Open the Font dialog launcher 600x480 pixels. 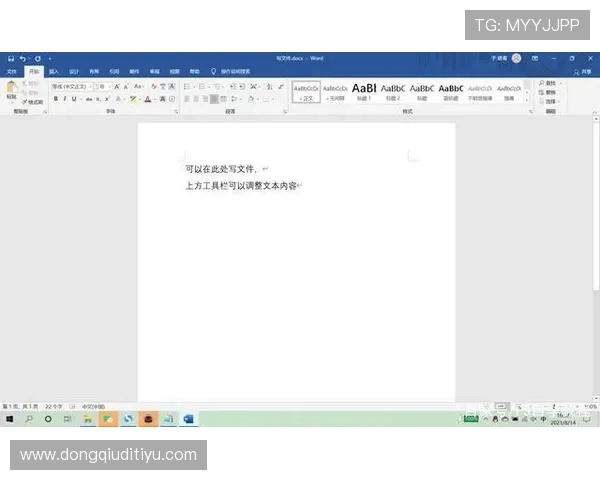pos(176,112)
